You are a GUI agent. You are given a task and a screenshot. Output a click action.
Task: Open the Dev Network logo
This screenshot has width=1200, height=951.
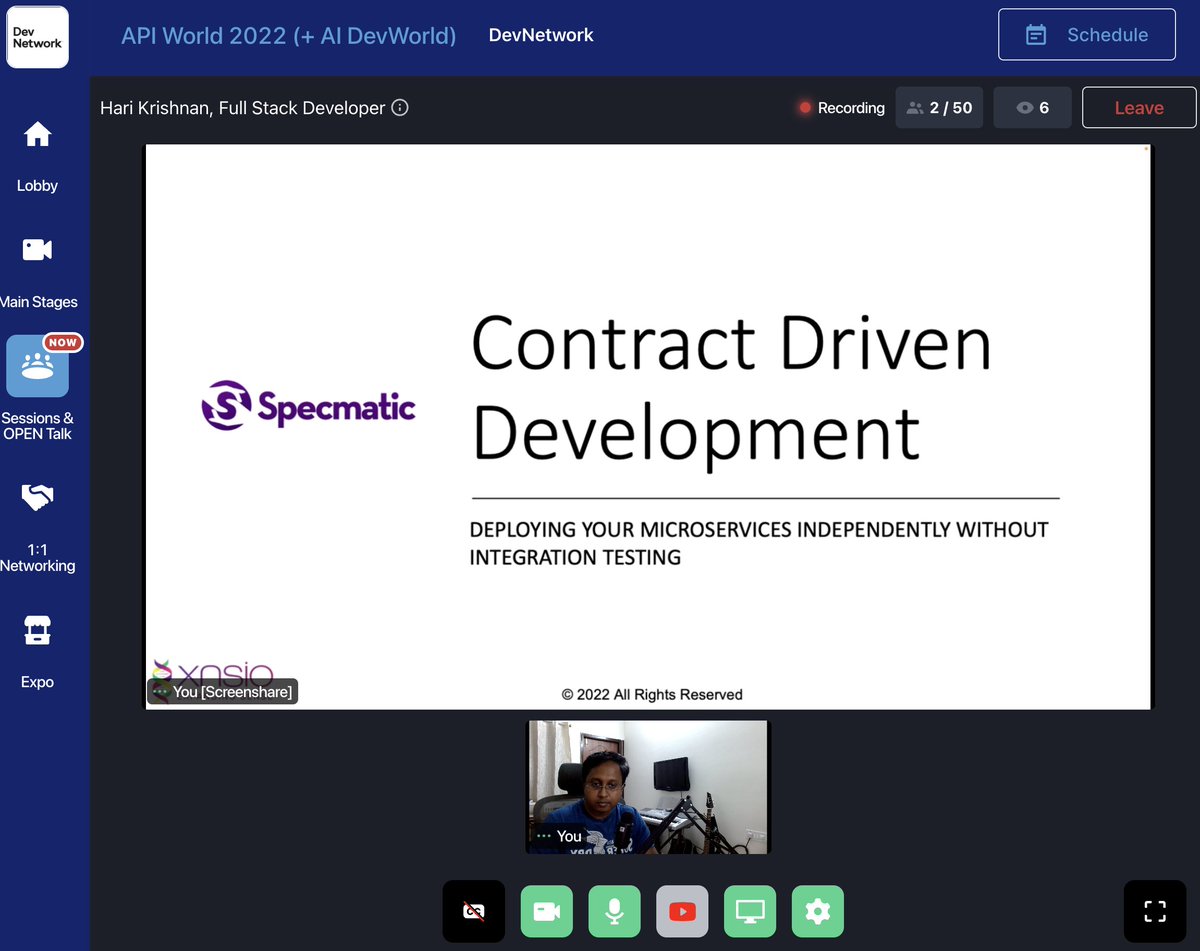tap(38, 37)
